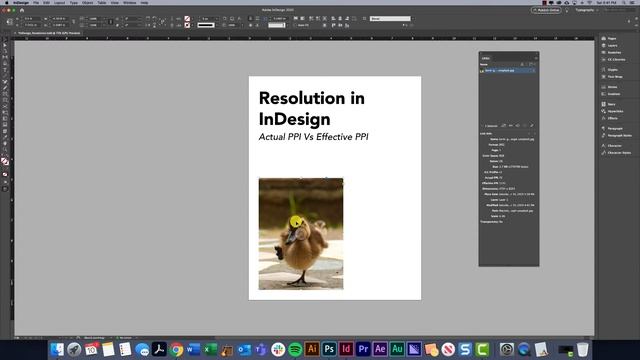Viewport: 640px width, 360px height.
Task: Click Edit Original pencil icon in the Links panel
Action: [x=531, y=126]
